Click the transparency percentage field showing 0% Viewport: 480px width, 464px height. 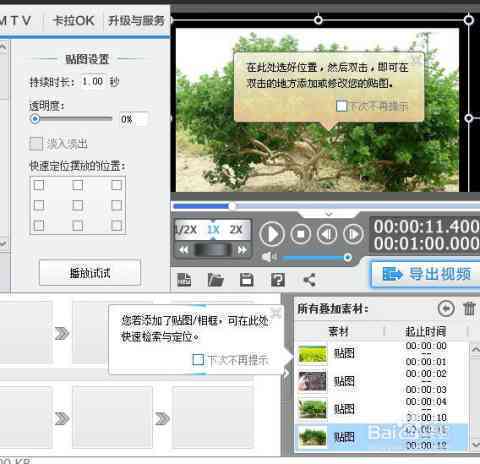[x=133, y=119]
